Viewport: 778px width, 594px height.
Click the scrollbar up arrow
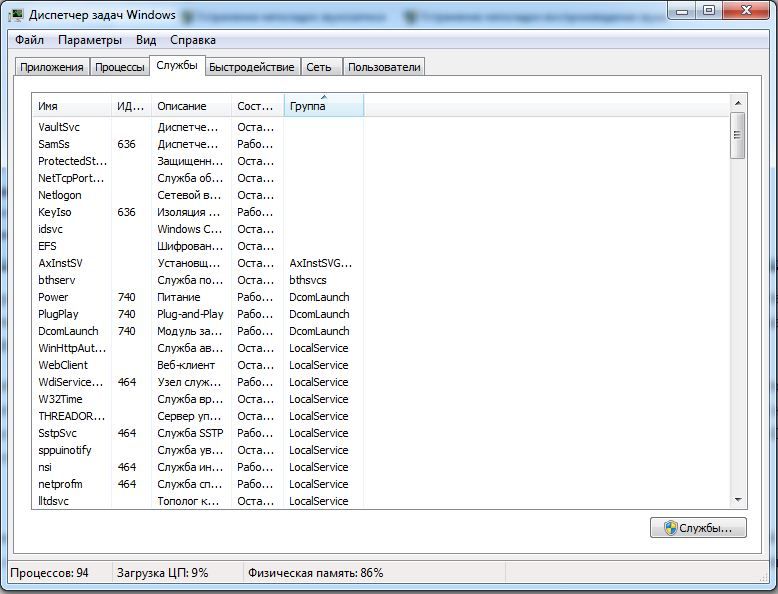point(738,103)
